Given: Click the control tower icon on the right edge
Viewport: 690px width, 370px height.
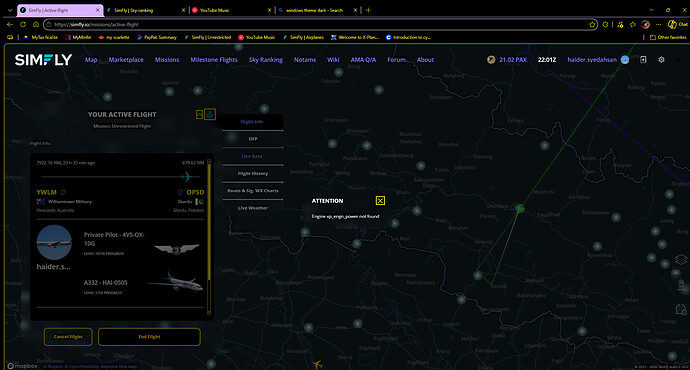Looking at the screenshot, I should tap(681, 285).
